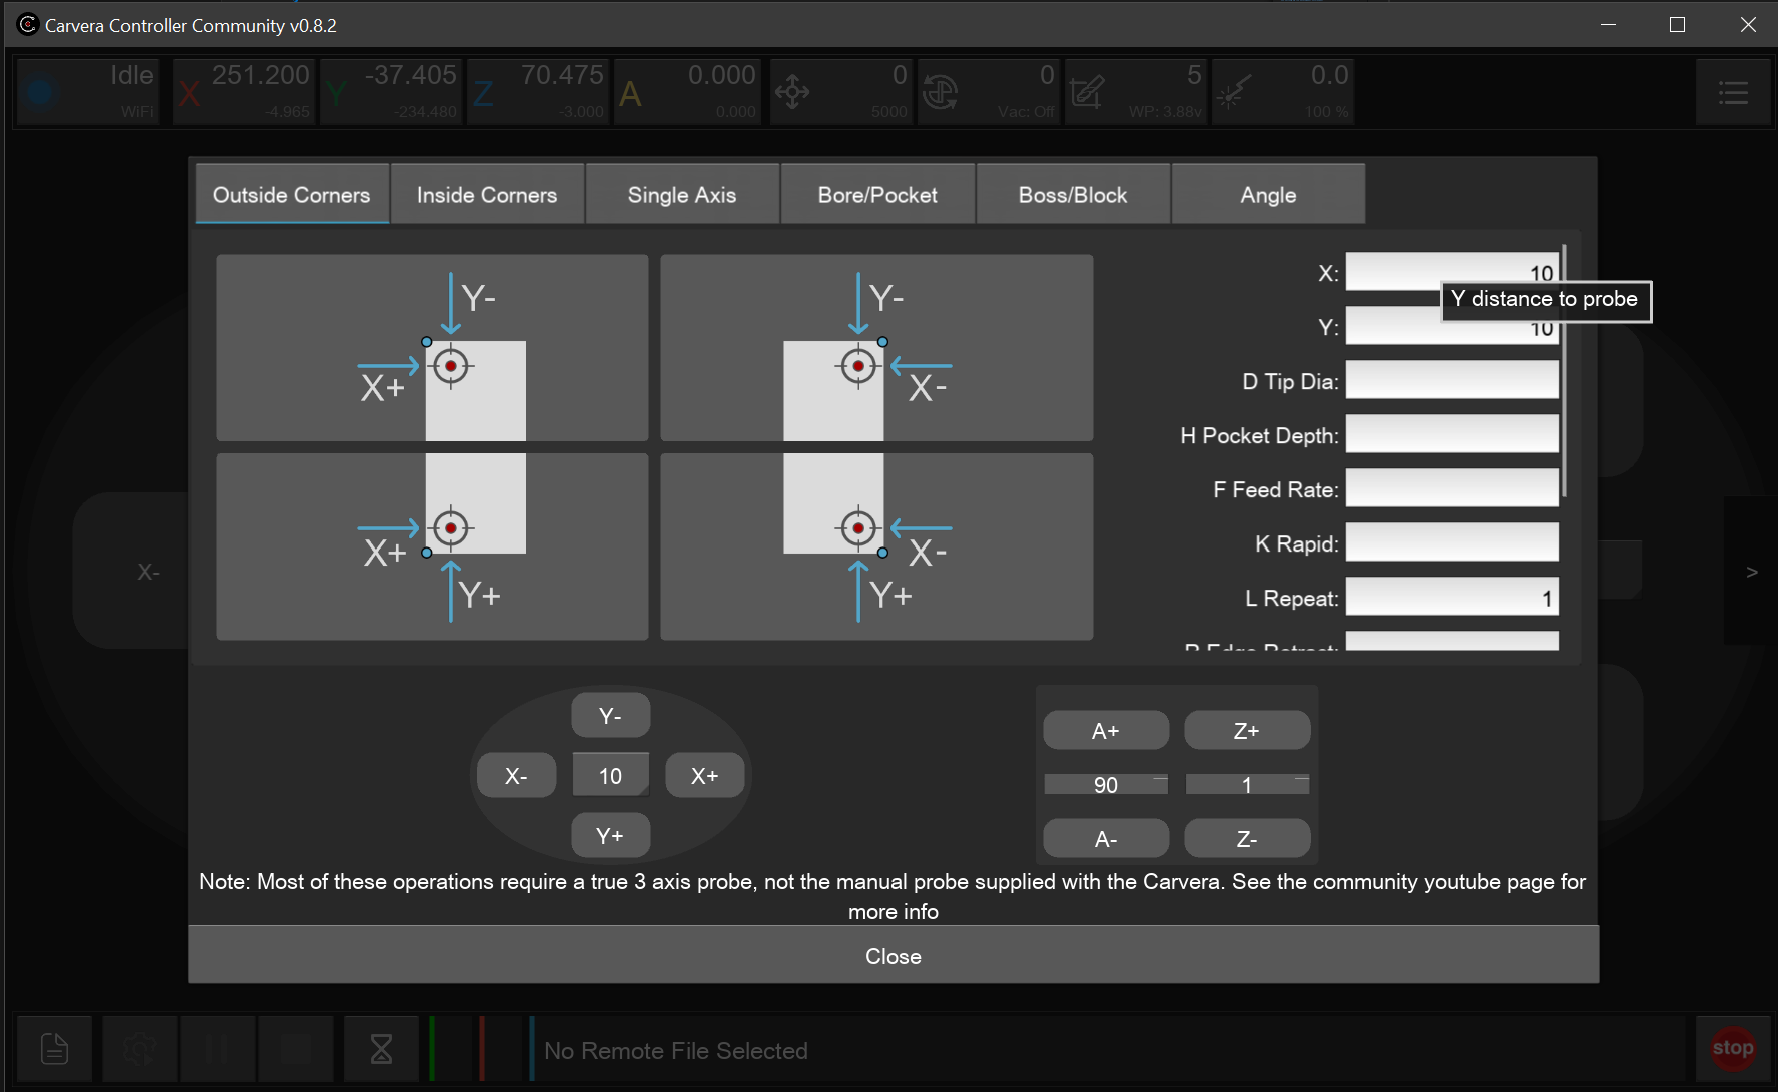Choose the bottom-right outside corner probe diagram
This screenshot has width=1778, height=1092.
click(x=876, y=546)
